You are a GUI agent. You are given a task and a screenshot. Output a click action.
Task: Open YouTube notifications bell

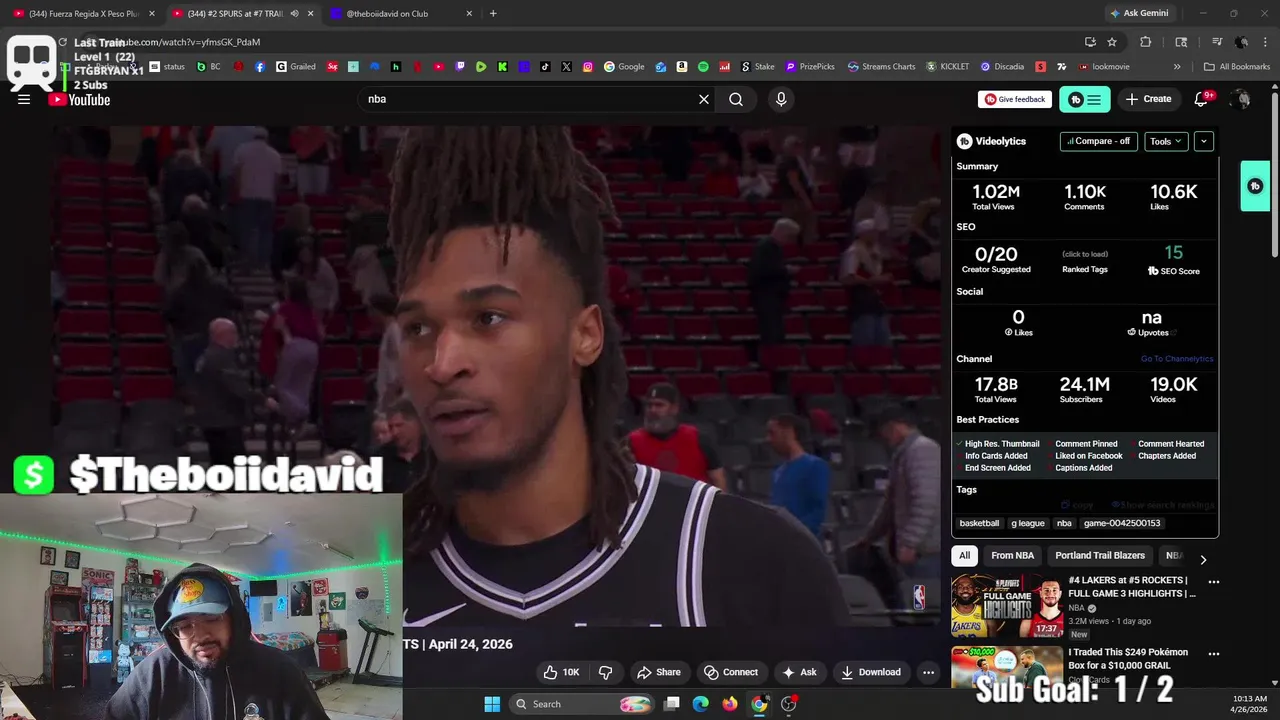pos(1203,99)
